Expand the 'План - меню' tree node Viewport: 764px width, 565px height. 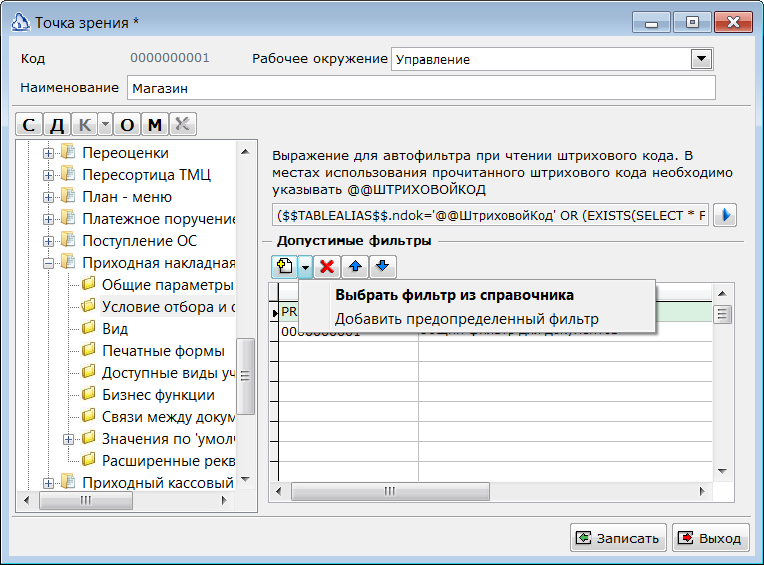(48, 197)
